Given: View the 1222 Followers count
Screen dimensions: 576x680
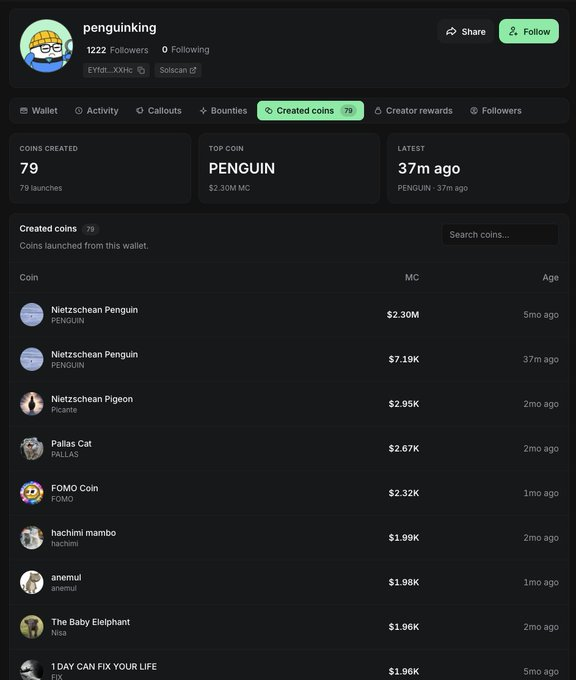Looking at the screenshot, I should 118,50.
